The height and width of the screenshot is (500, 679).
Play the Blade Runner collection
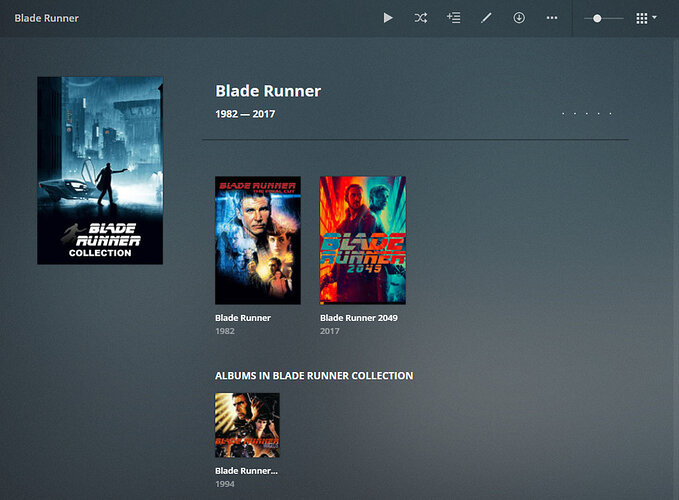tap(388, 18)
